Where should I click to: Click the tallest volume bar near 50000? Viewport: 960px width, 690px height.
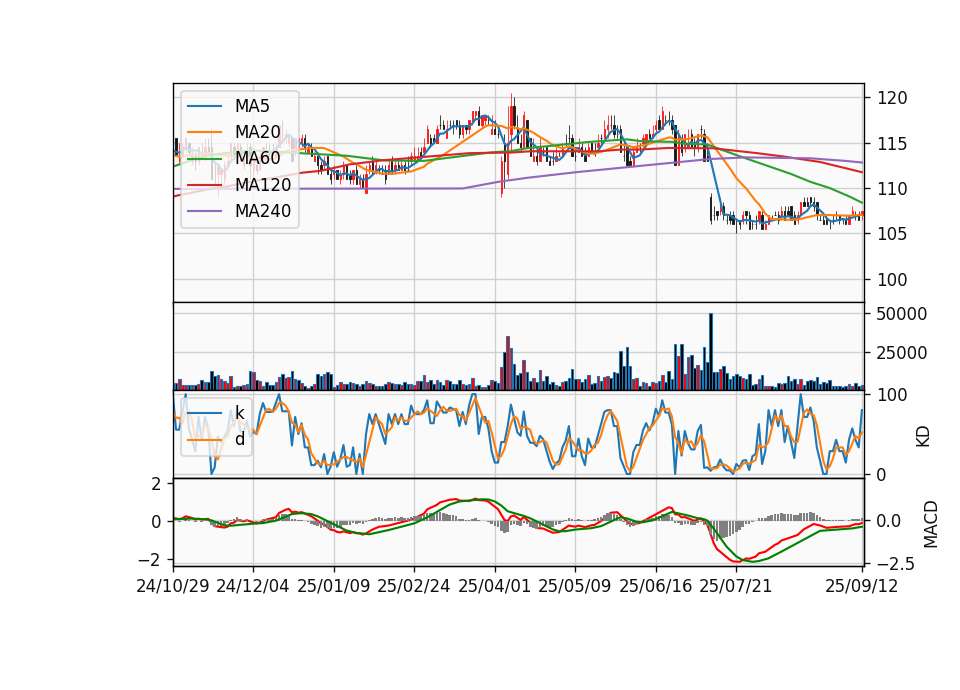coord(711,352)
